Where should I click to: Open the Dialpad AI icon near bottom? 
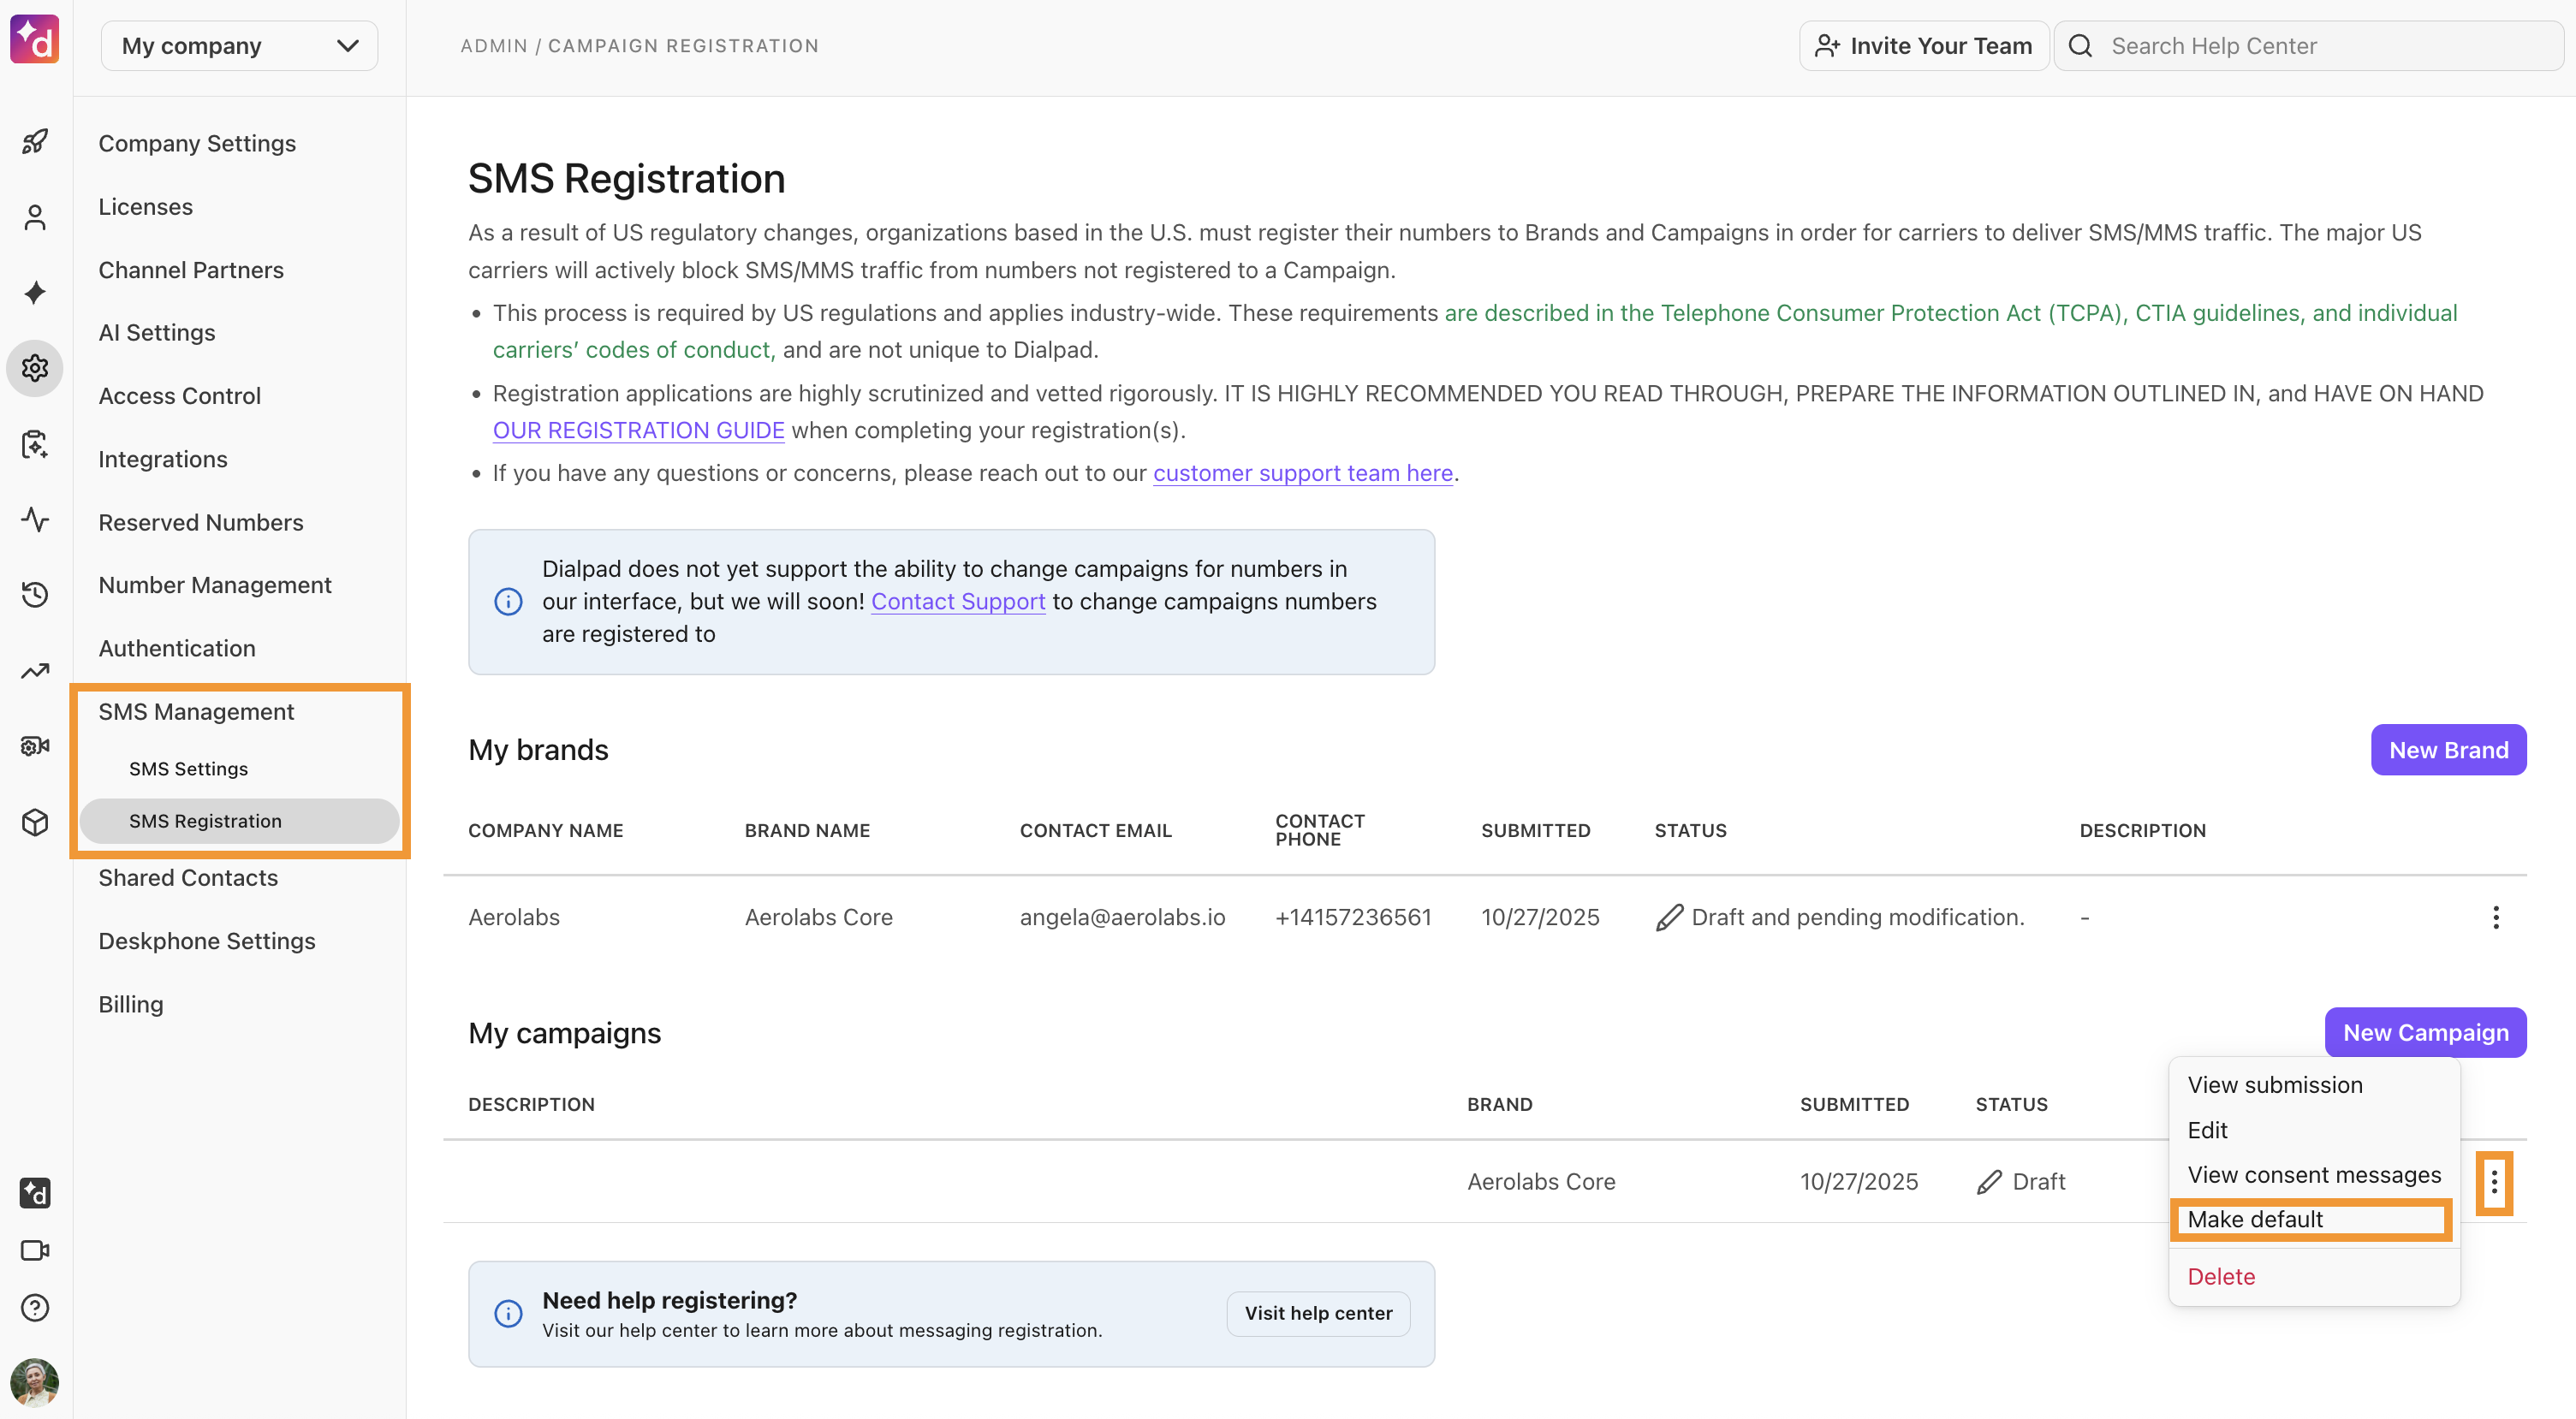pyautogui.click(x=35, y=1193)
